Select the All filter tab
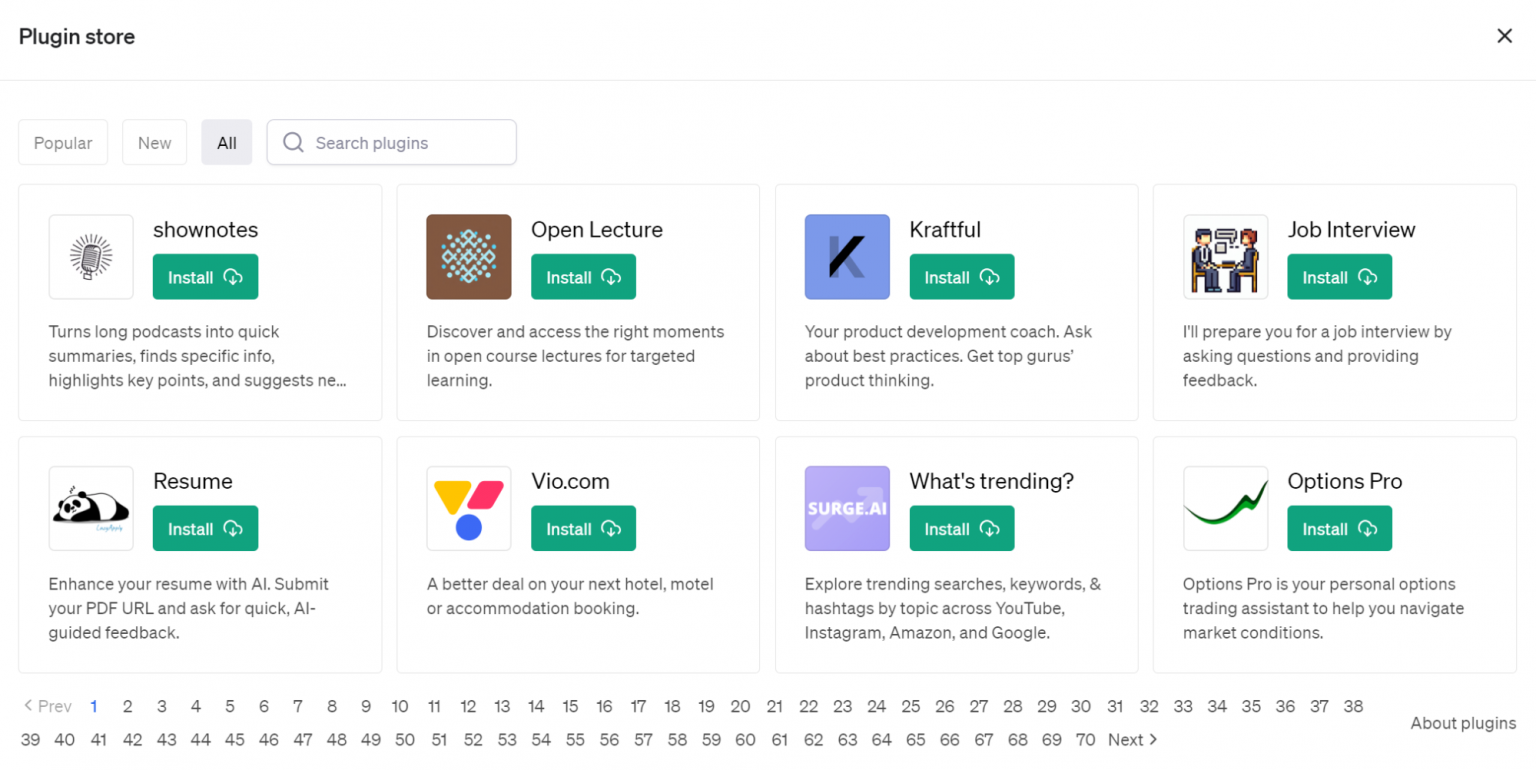1536x770 pixels. click(227, 143)
